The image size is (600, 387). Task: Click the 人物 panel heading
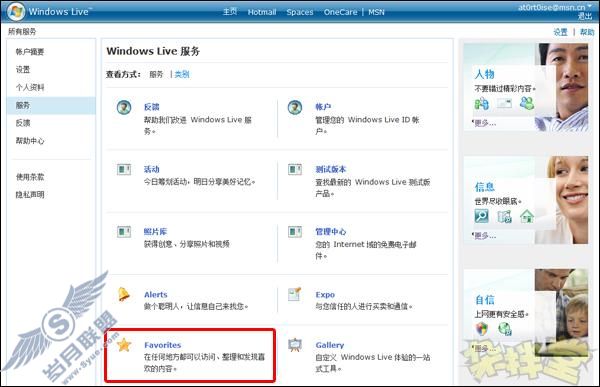pos(485,74)
